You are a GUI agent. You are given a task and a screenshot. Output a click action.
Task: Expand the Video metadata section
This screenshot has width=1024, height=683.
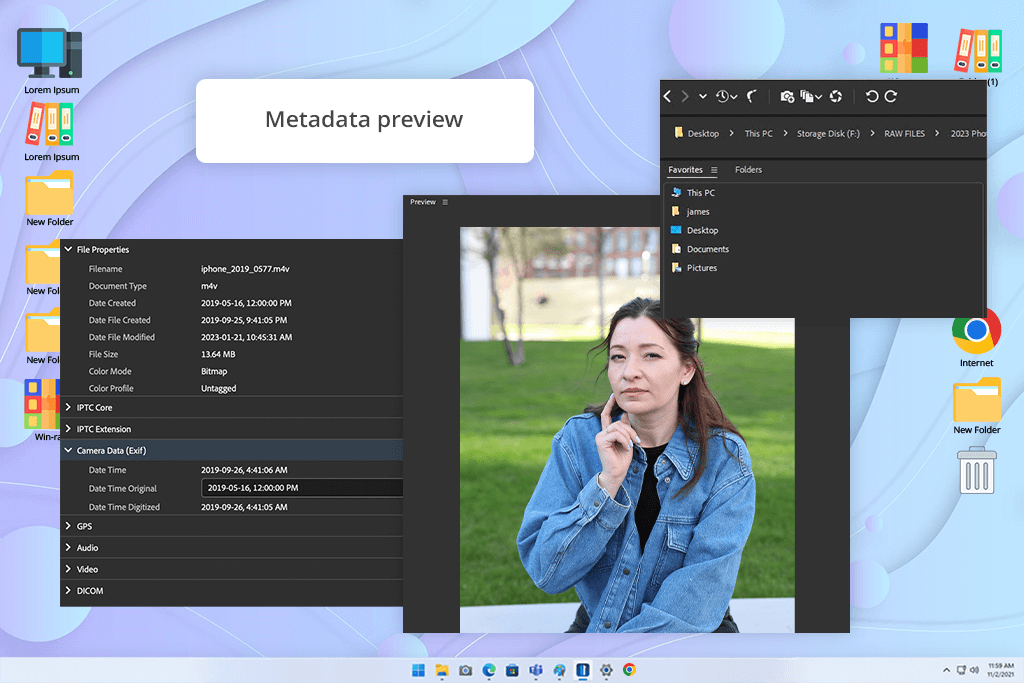[x=68, y=569]
